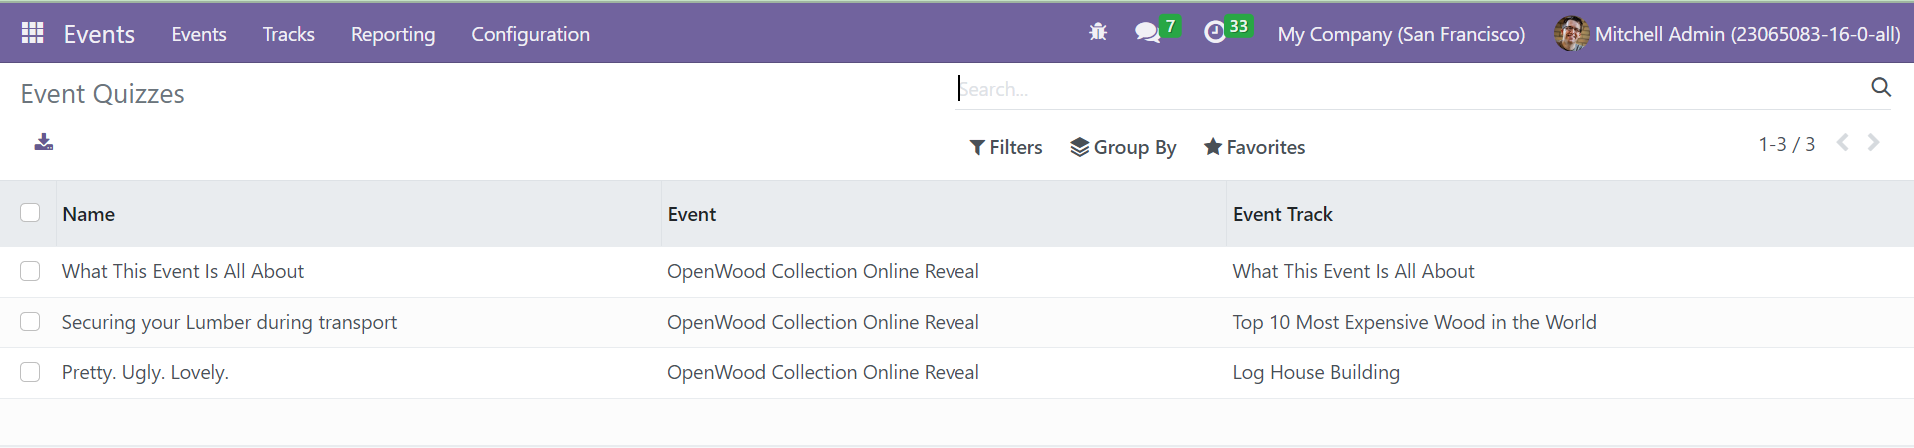Open the Configuration menu

point(531,34)
